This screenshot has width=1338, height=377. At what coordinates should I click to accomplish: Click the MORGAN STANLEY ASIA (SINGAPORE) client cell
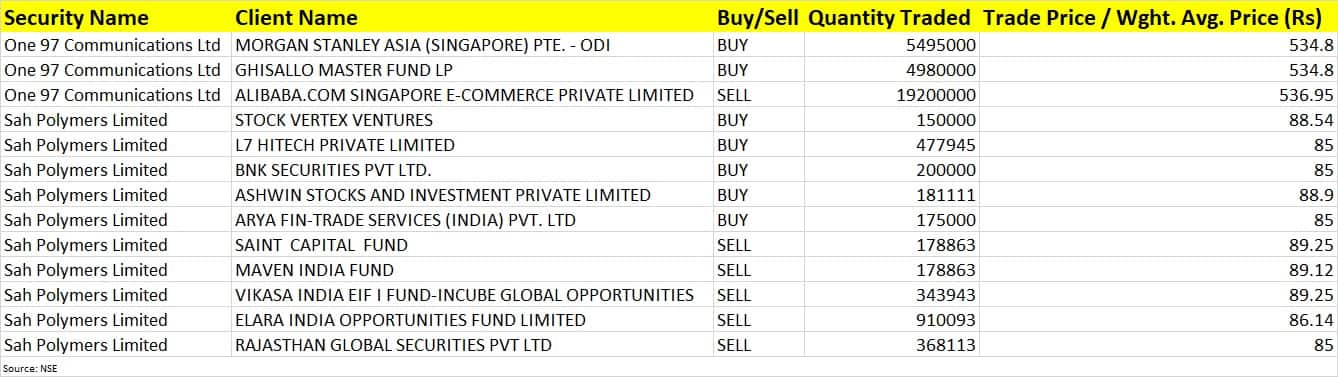point(472,45)
